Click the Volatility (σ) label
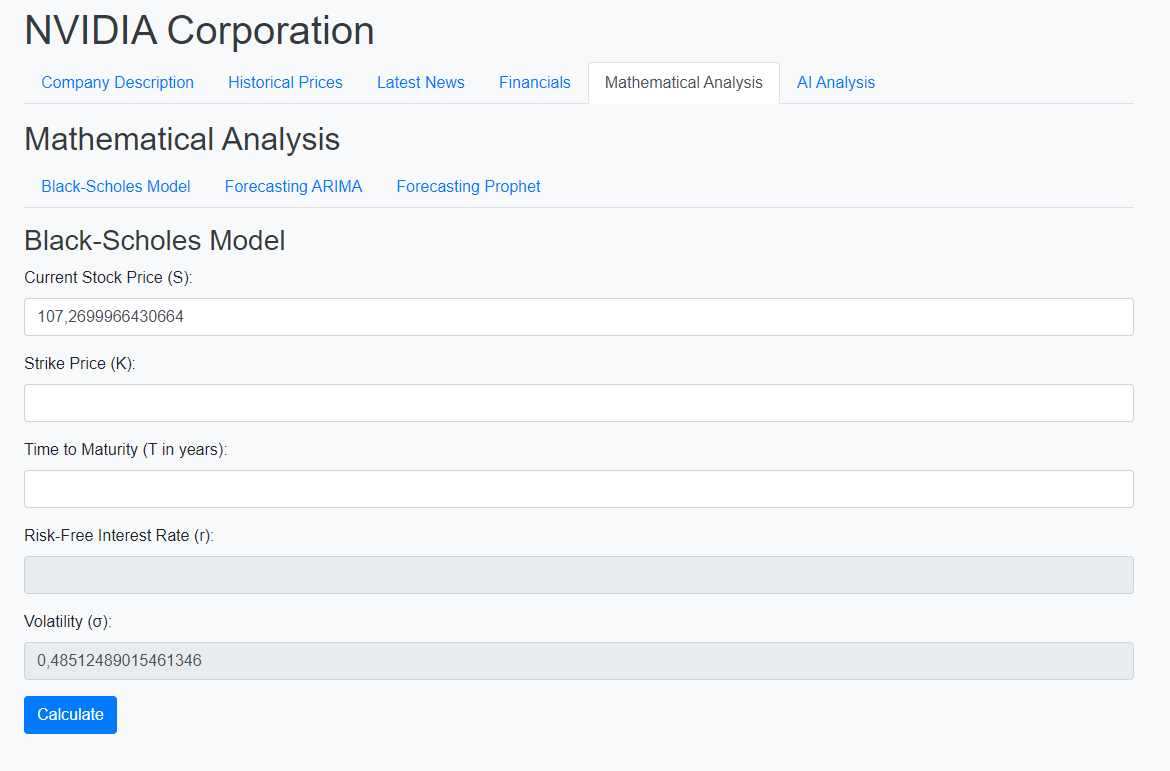Image resolution: width=1170 pixels, height=771 pixels. pyautogui.click(x=68, y=621)
